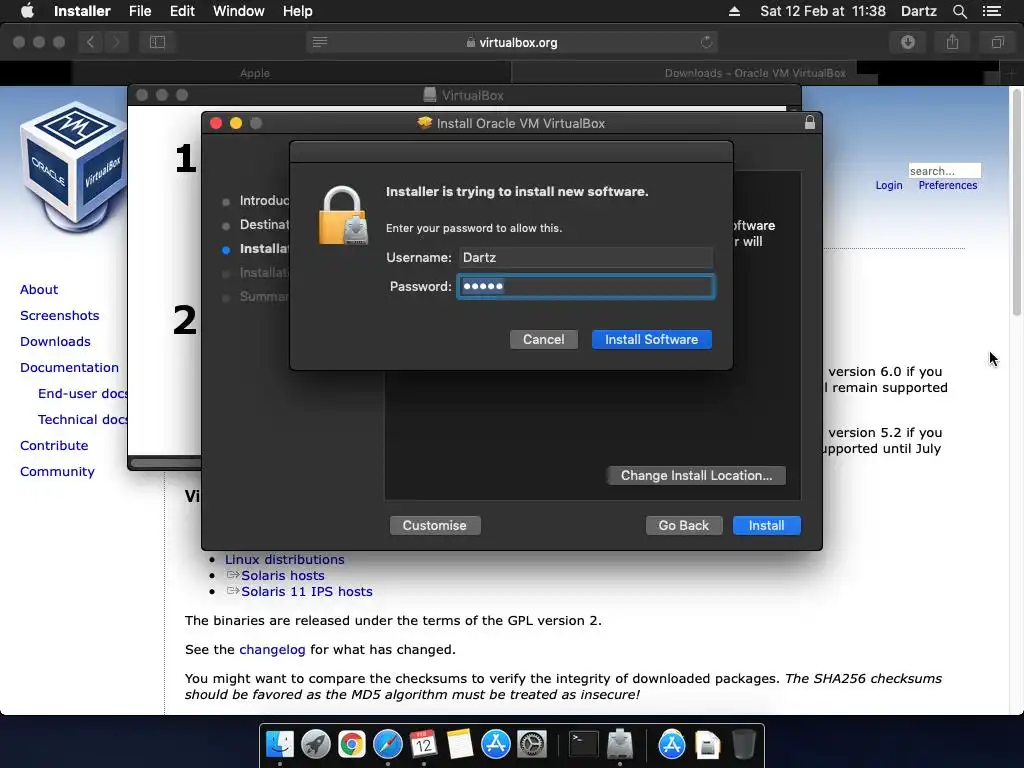
Task: Open the Window menu
Action: pos(238,11)
